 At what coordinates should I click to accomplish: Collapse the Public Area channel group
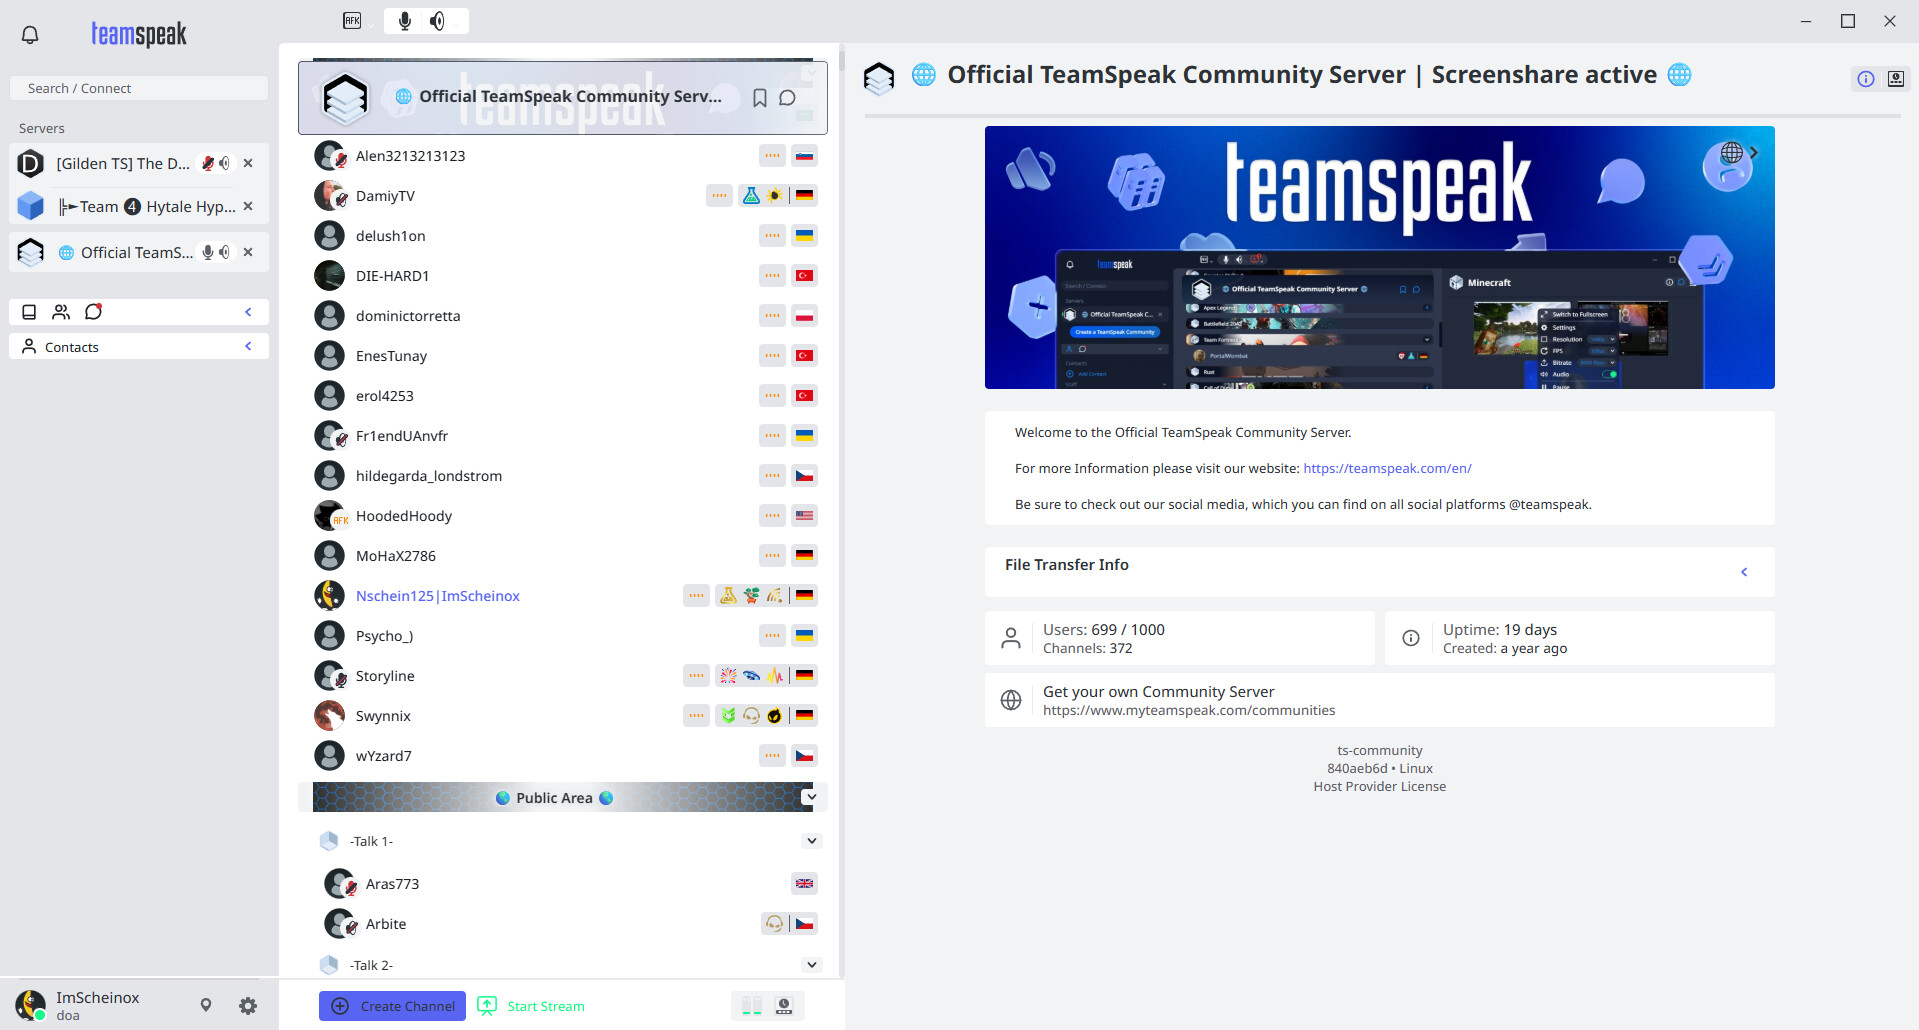(x=810, y=797)
